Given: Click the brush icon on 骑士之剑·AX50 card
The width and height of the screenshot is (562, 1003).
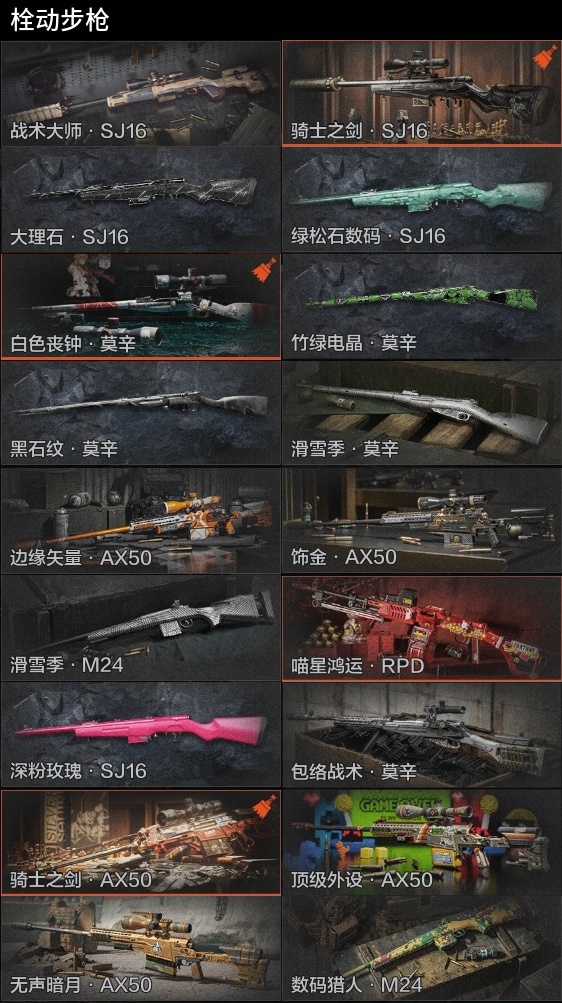Looking at the screenshot, I should [264, 806].
